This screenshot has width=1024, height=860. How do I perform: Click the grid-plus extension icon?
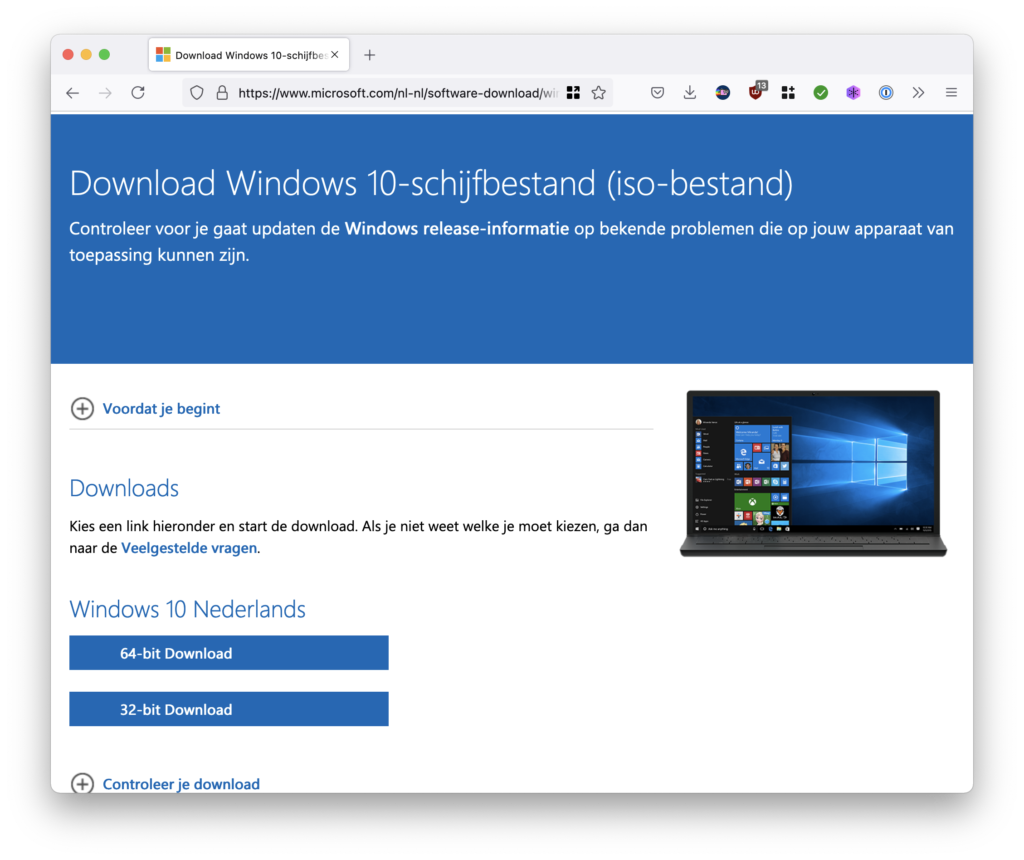tap(788, 93)
